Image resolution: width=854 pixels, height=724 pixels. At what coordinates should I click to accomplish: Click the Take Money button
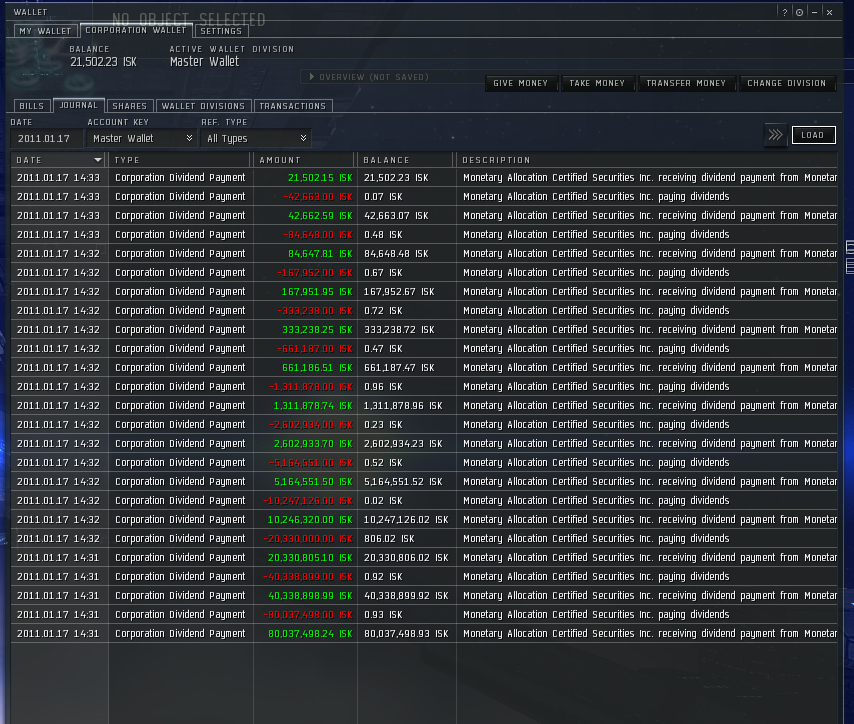click(x=597, y=83)
